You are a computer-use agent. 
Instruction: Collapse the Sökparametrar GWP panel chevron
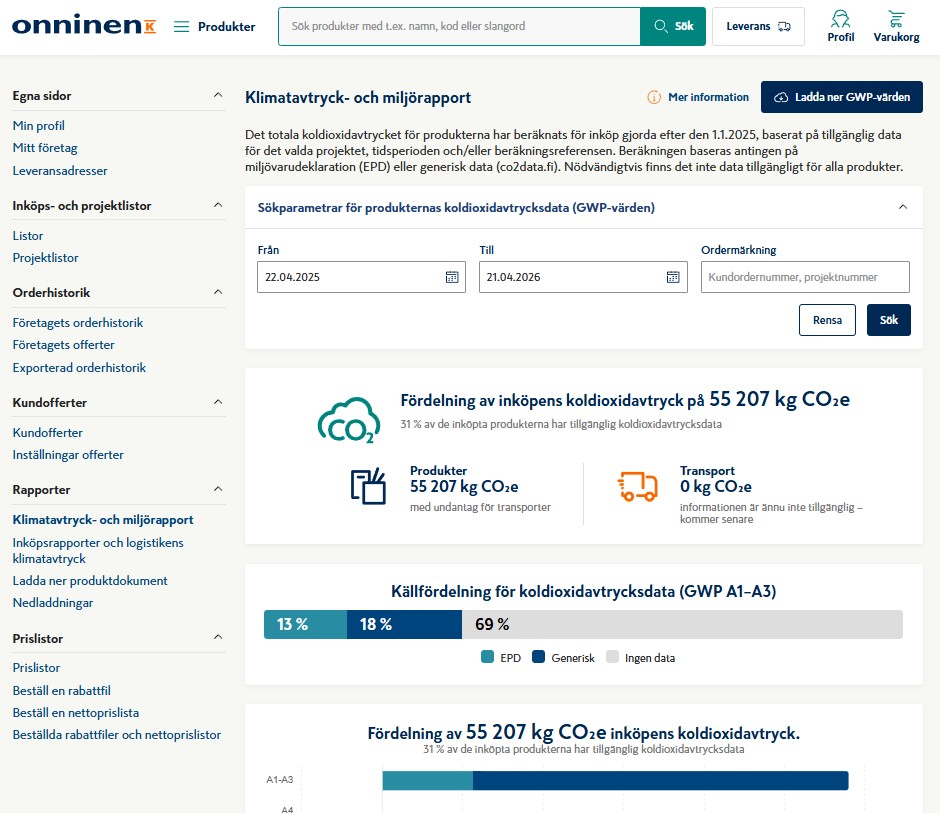(903, 207)
